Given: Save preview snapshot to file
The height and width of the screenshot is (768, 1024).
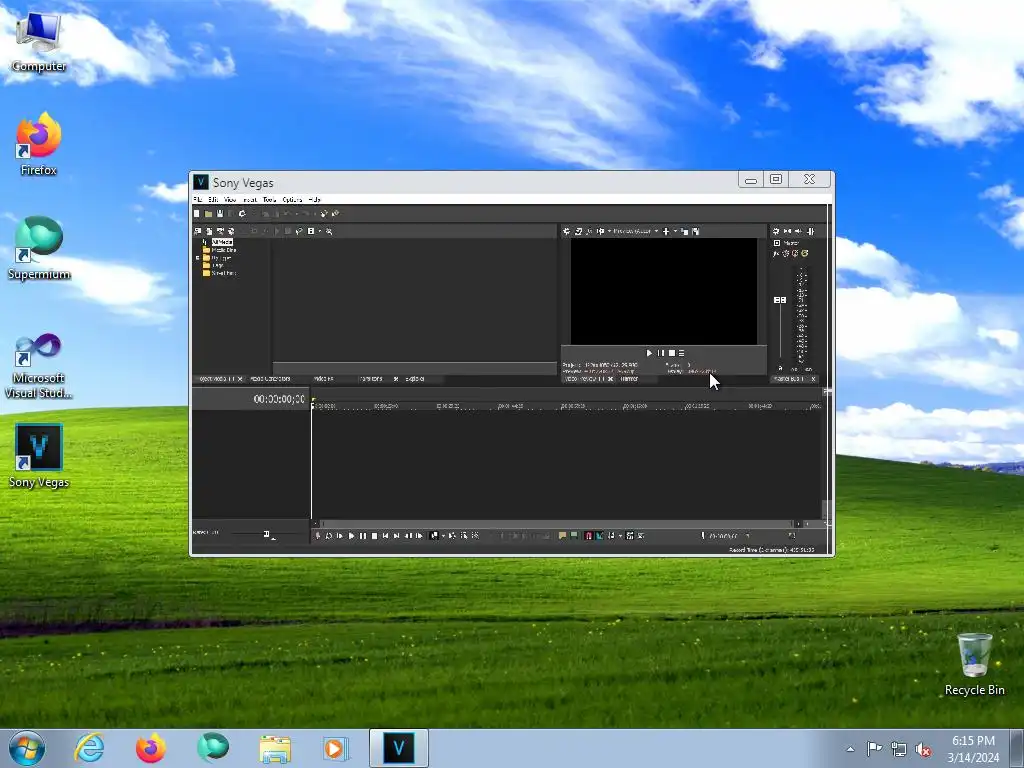Looking at the screenshot, I should tap(696, 231).
